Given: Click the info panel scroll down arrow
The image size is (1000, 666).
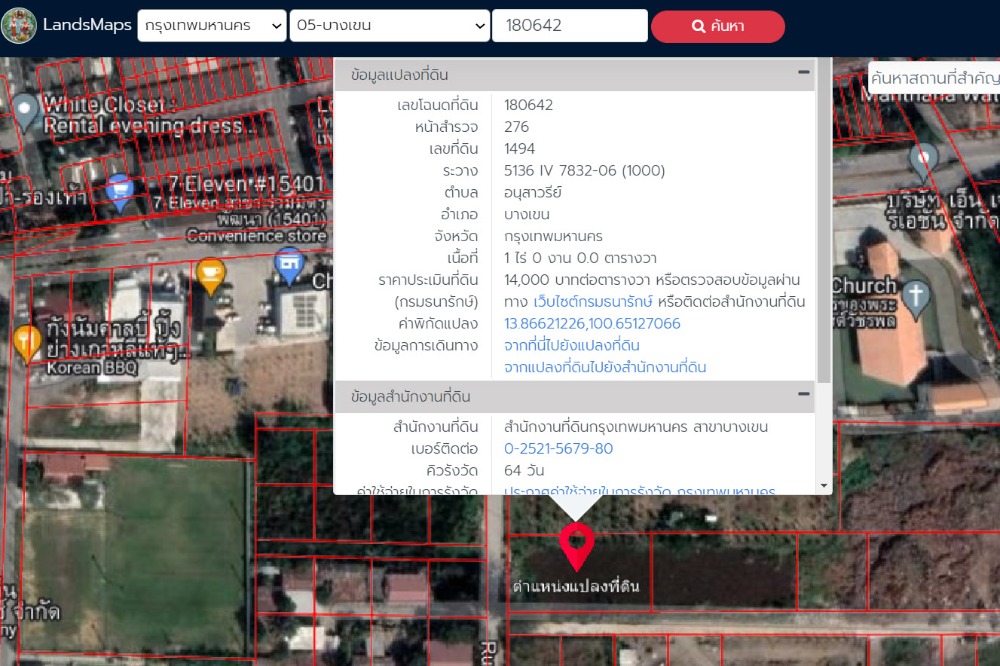Looking at the screenshot, I should (824, 486).
